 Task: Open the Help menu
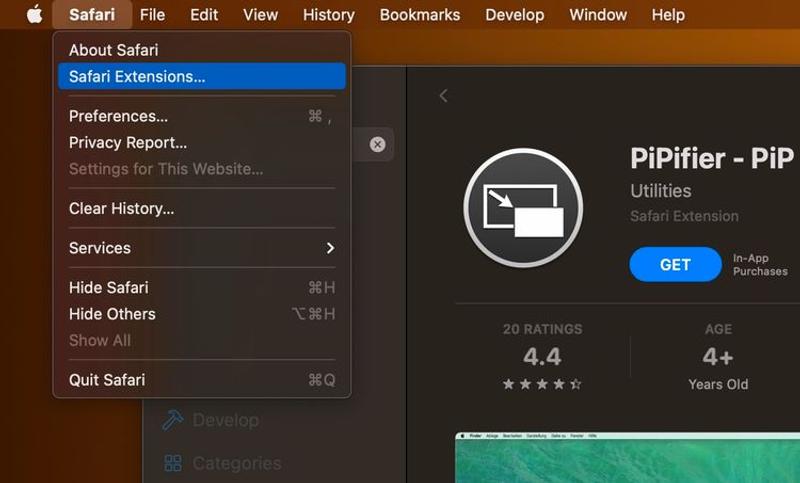(668, 15)
